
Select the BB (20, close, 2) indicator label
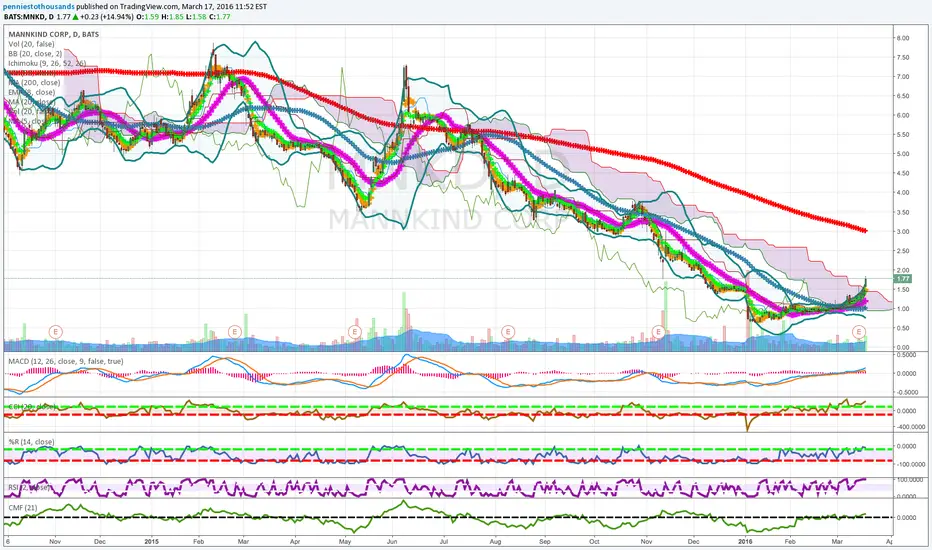click(x=35, y=54)
